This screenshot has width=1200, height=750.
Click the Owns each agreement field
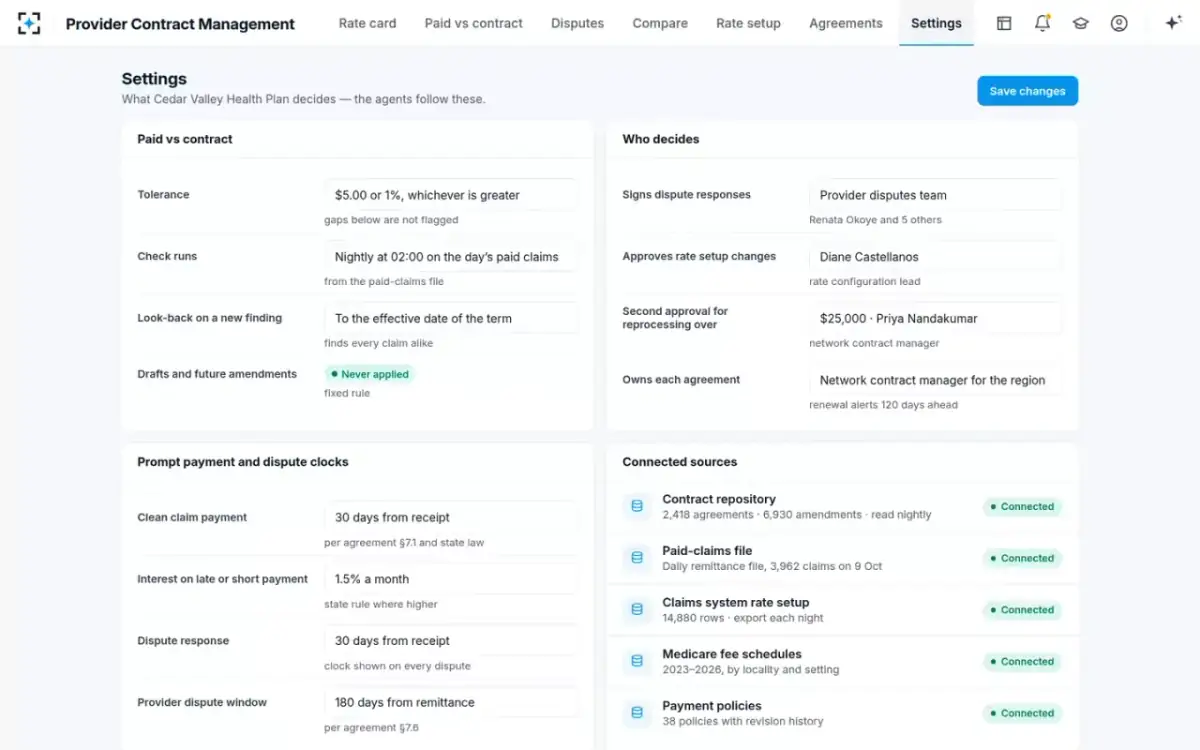click(935, 380)
